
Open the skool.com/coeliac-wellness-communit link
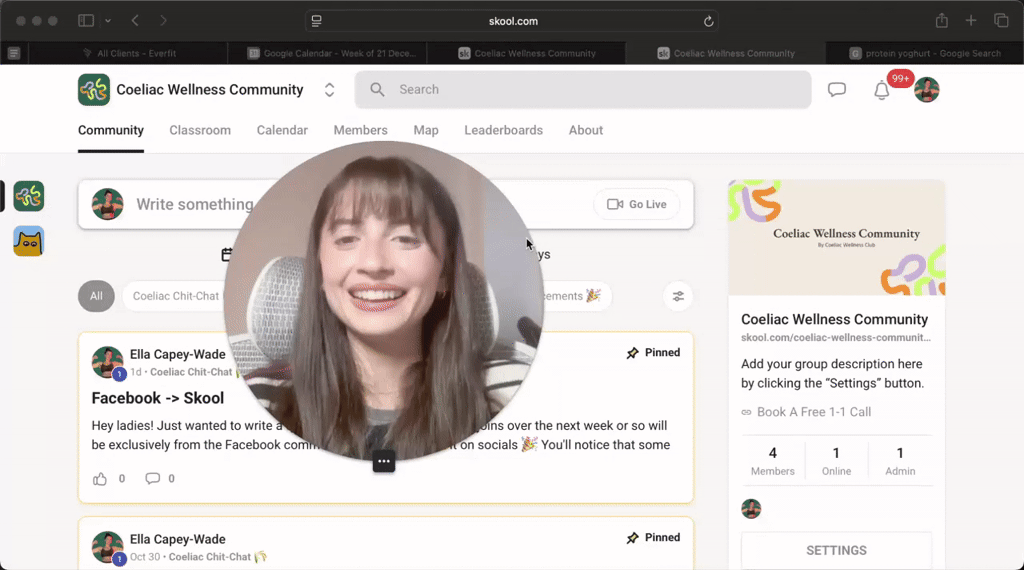(x=835, y=338)
